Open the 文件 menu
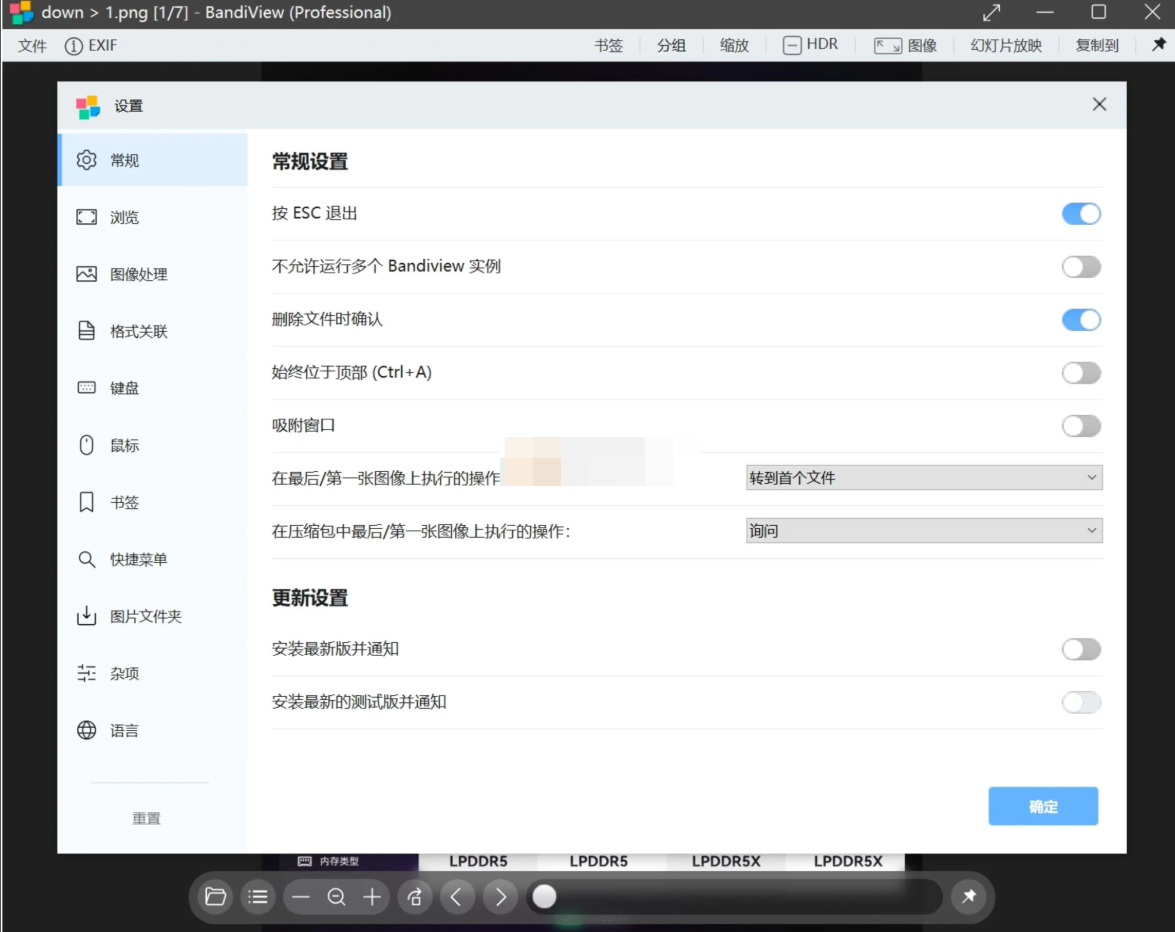The height and width of the screenshot is (932, 1175). click(x=30, y=45)
